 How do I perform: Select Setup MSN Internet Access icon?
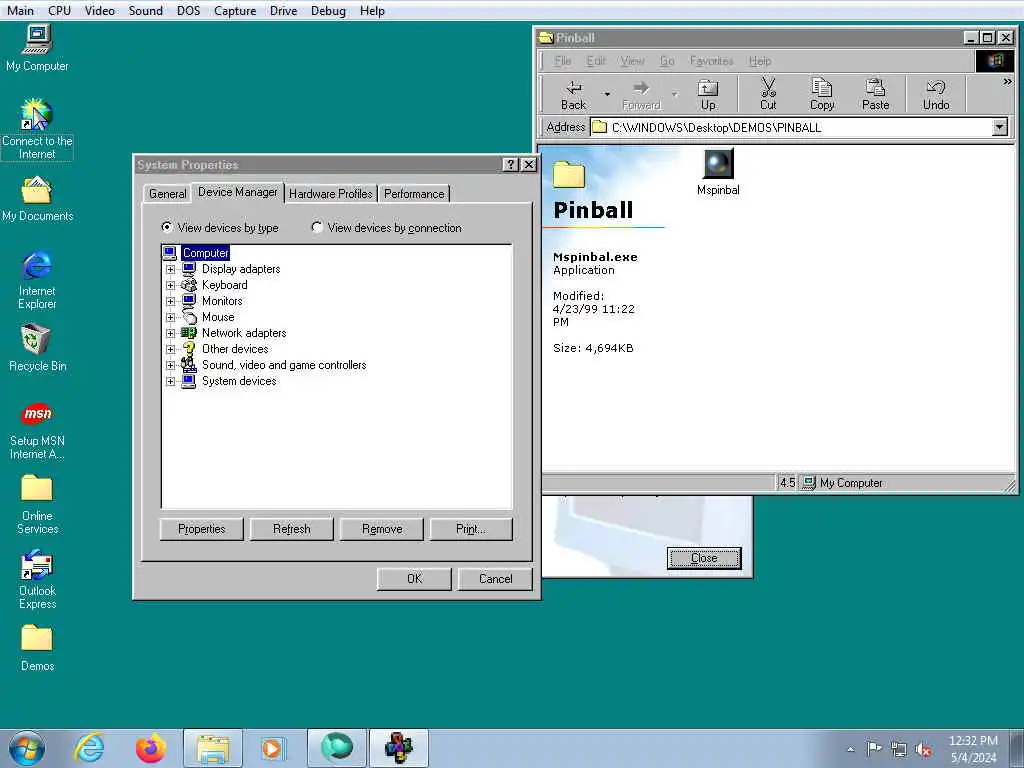click(x=37, y=430)
